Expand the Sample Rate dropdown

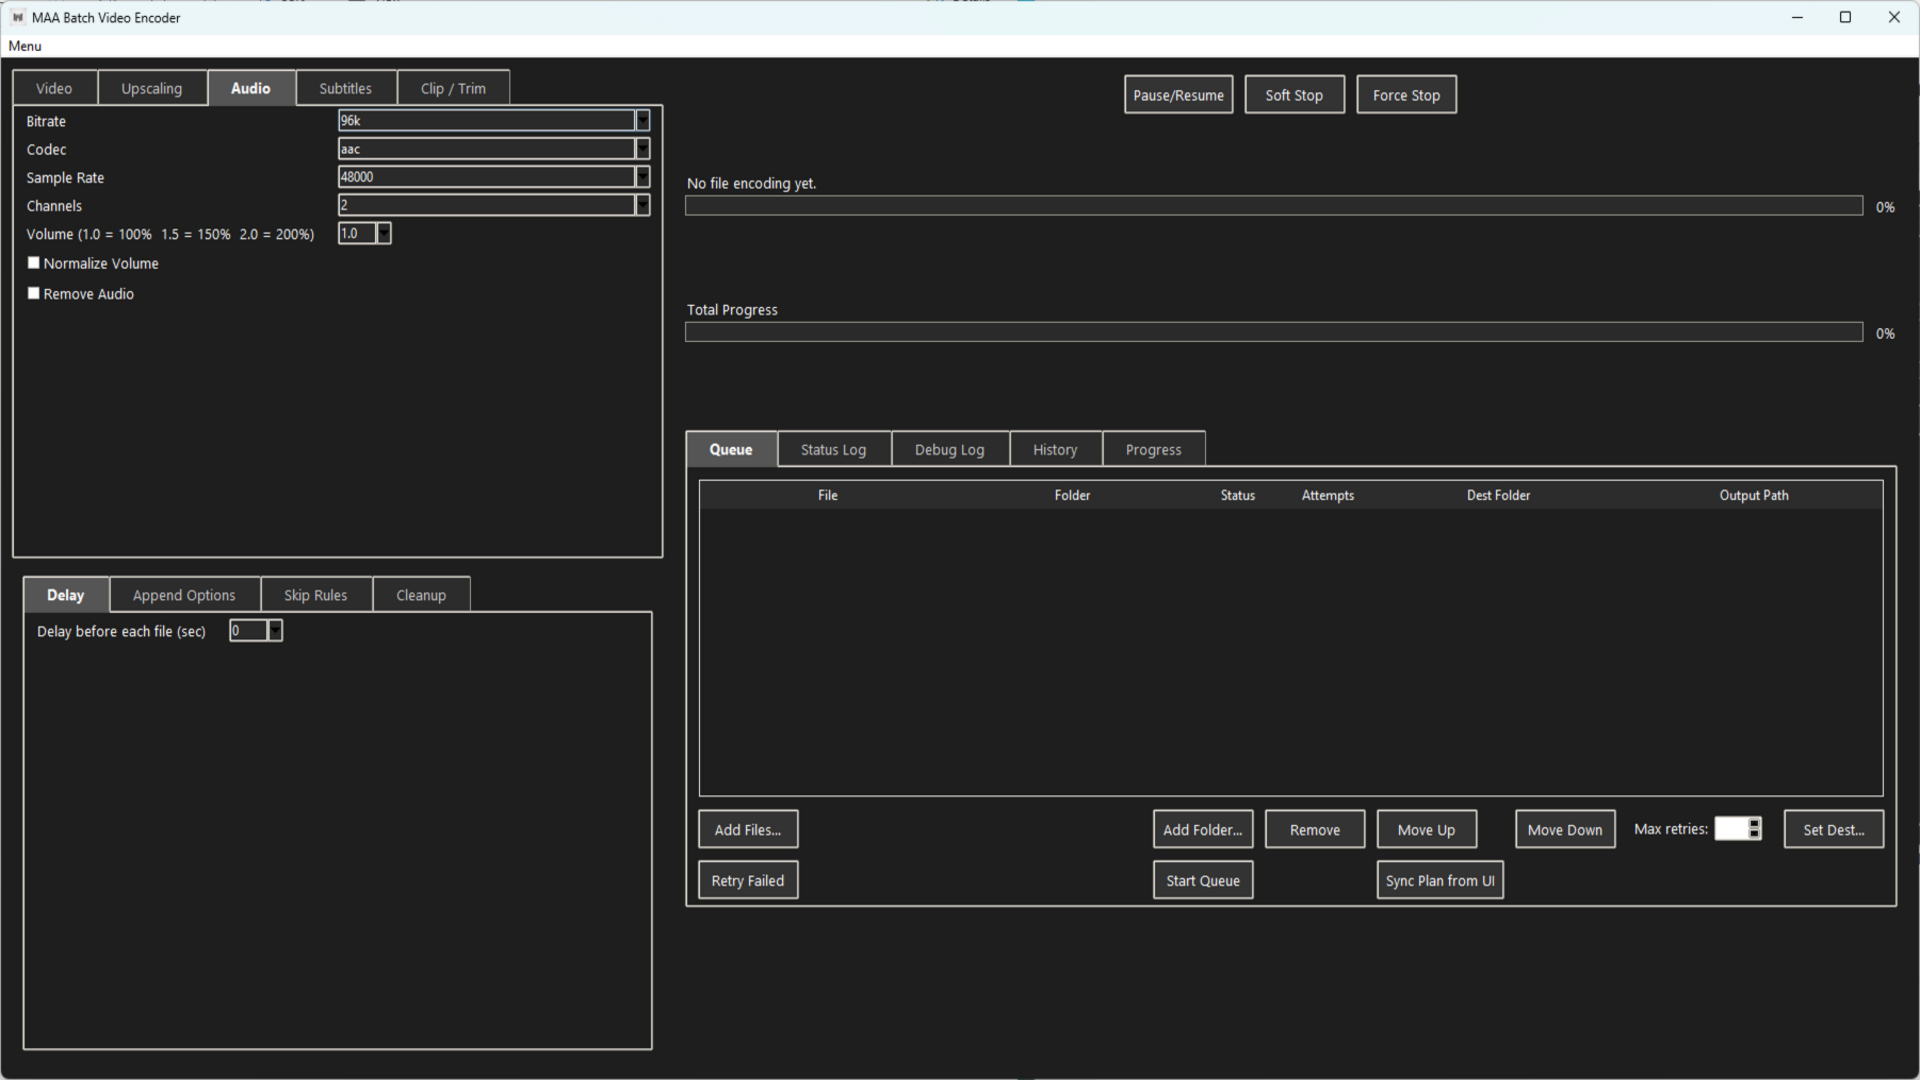pos(642,176)
